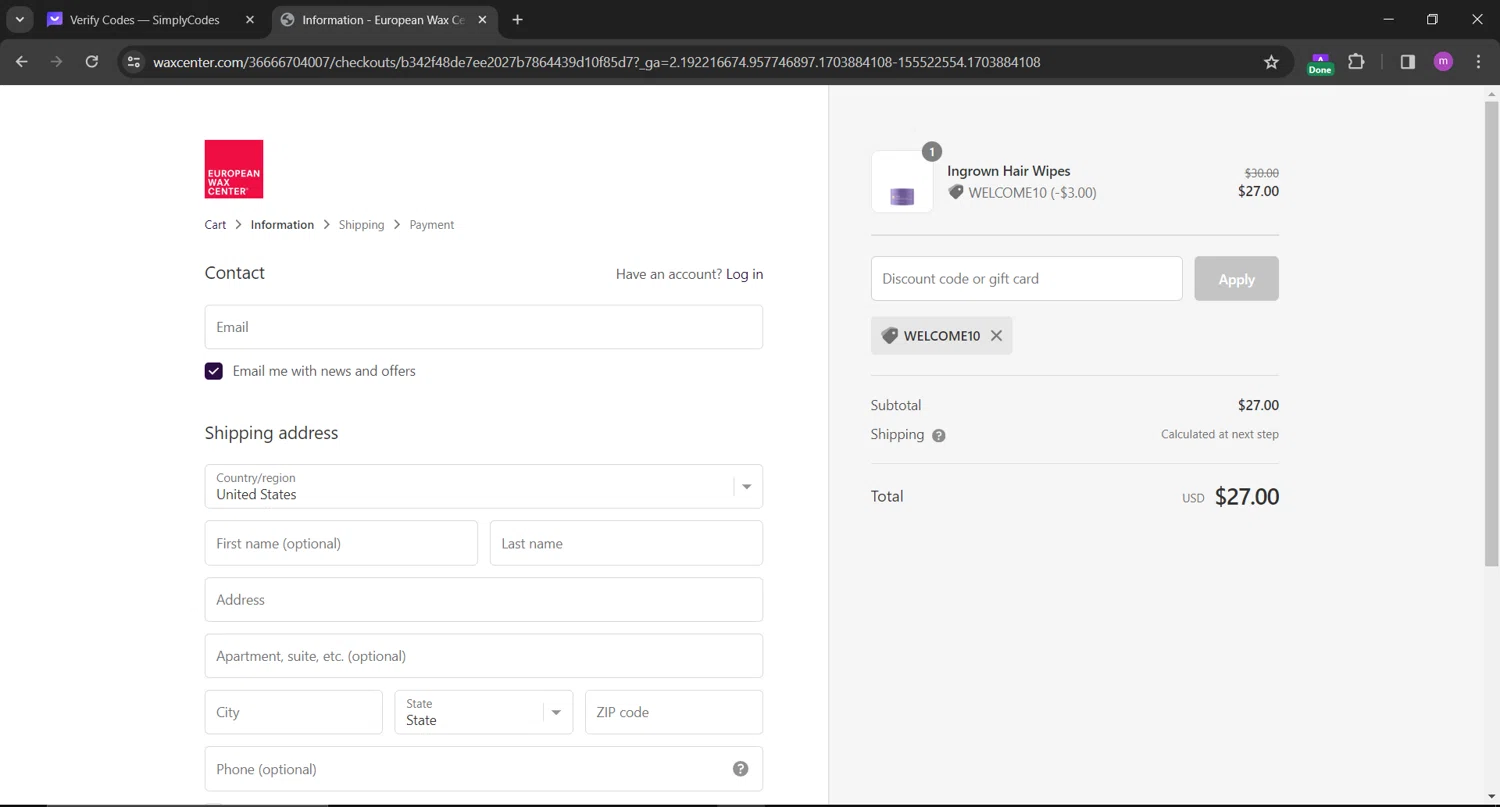
Task: Click the crossed-out $30.00 price
Action: [x=1262, y=173]
